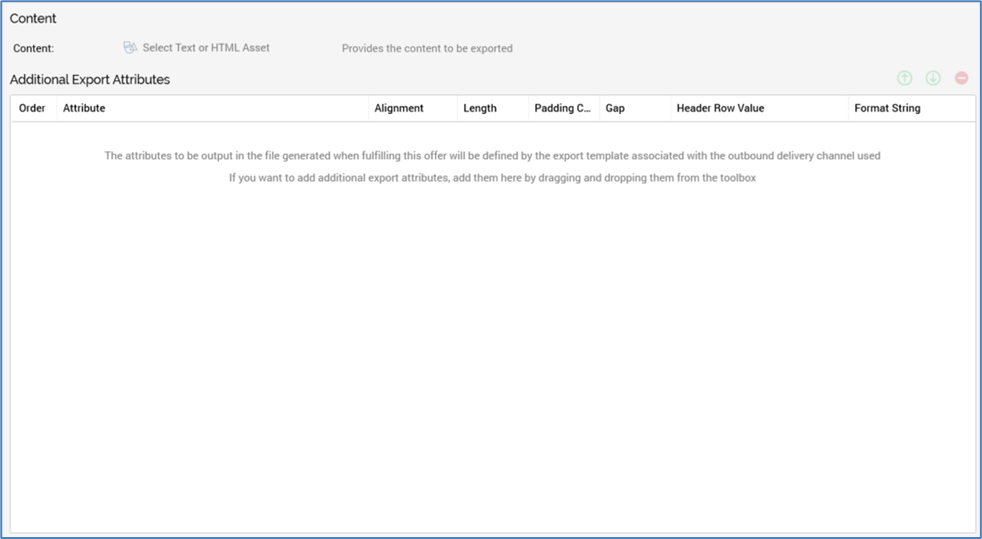Click the Header Row Value column header

click(720, 108)
